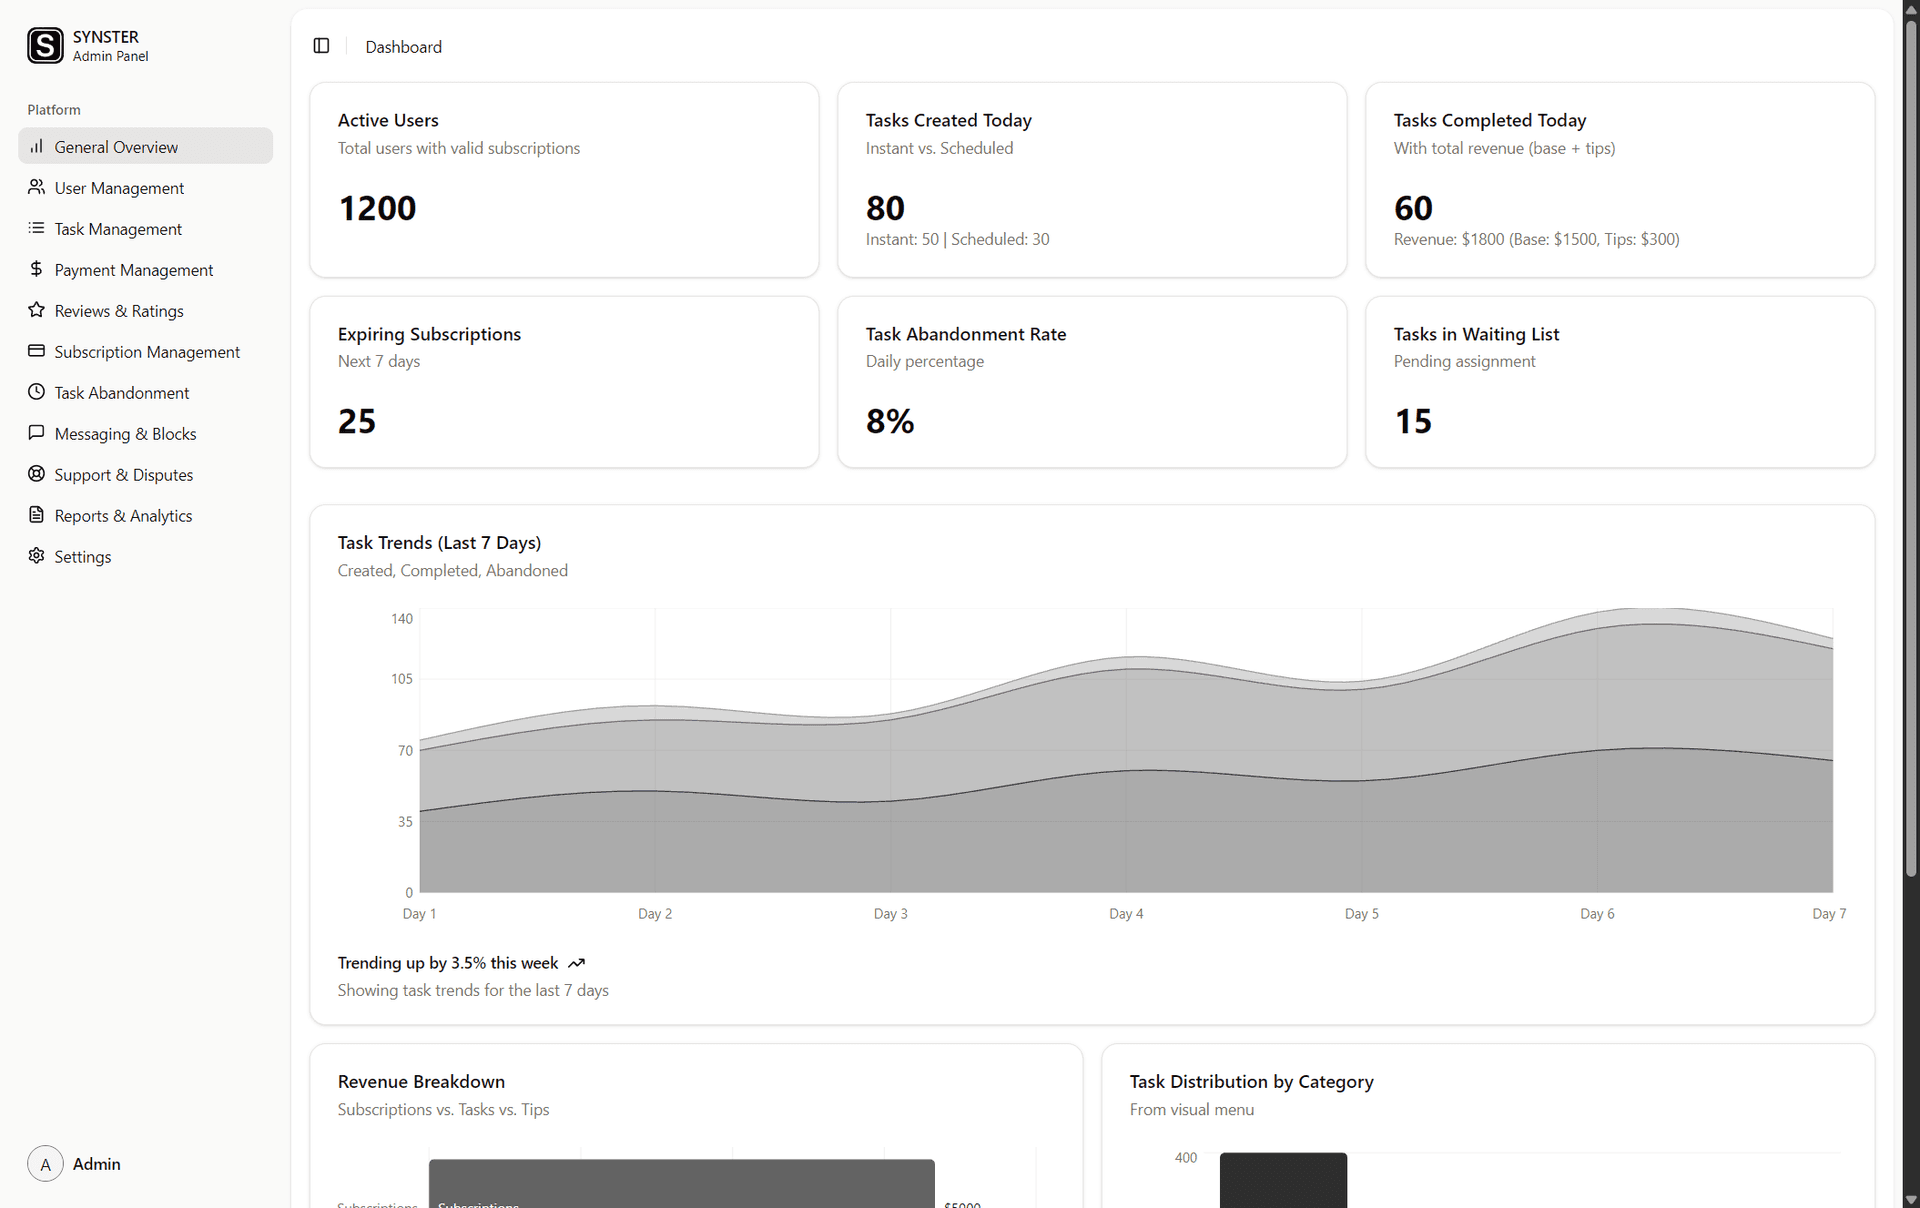Click Day 4 label on chart axis
1920x1208 pixels.
coord(1126,913)
